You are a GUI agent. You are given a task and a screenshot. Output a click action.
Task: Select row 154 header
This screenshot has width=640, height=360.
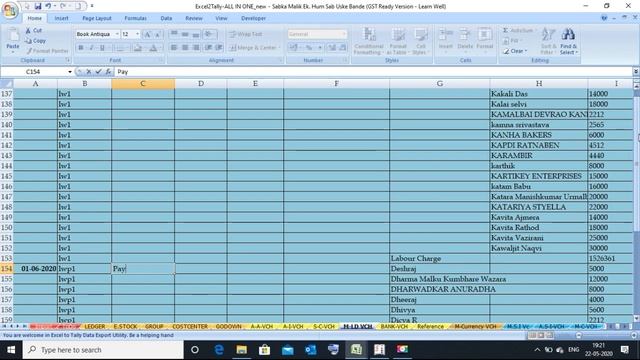pyautogui.click(x=7, y=269)
